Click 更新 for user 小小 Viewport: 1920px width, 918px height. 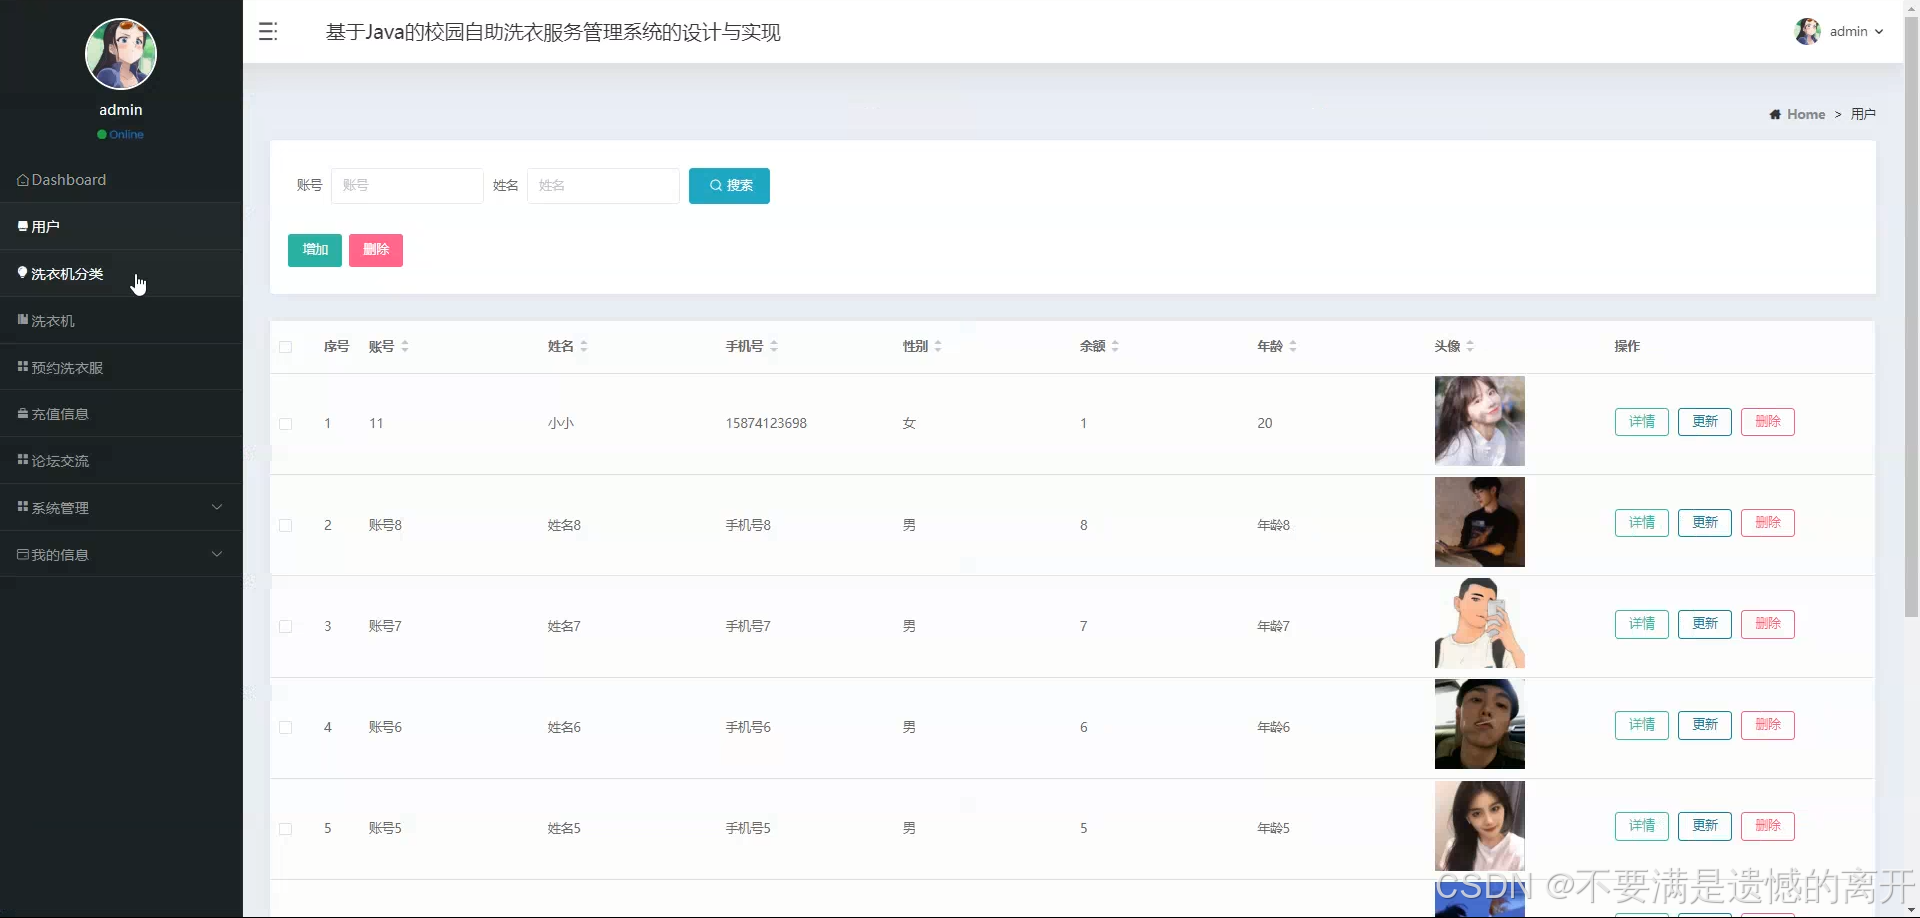1705,422
